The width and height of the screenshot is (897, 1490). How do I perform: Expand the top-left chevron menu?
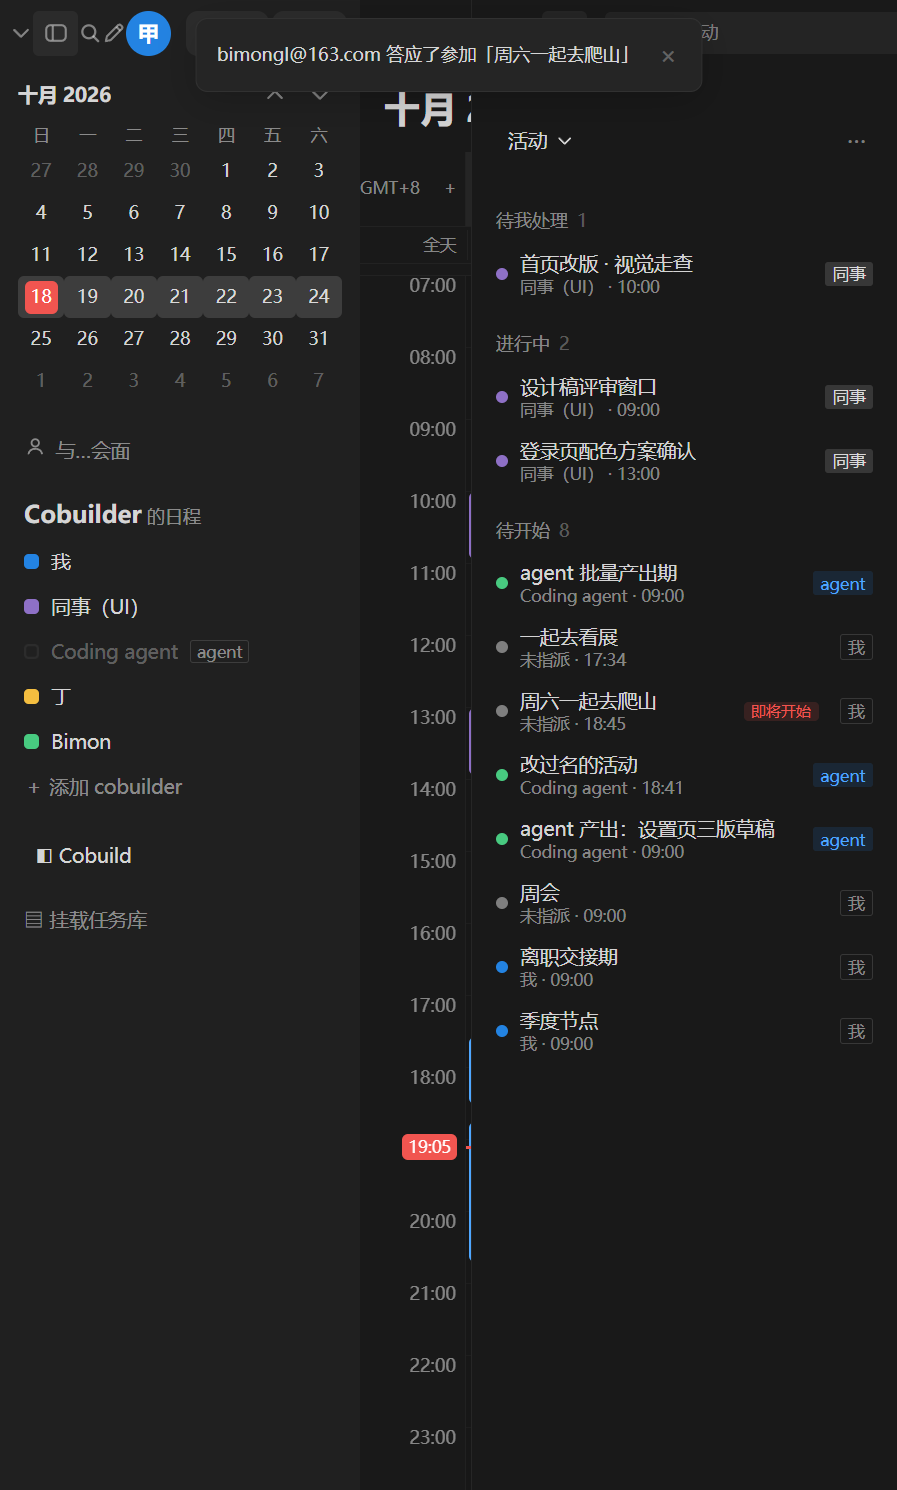[20, 34]
